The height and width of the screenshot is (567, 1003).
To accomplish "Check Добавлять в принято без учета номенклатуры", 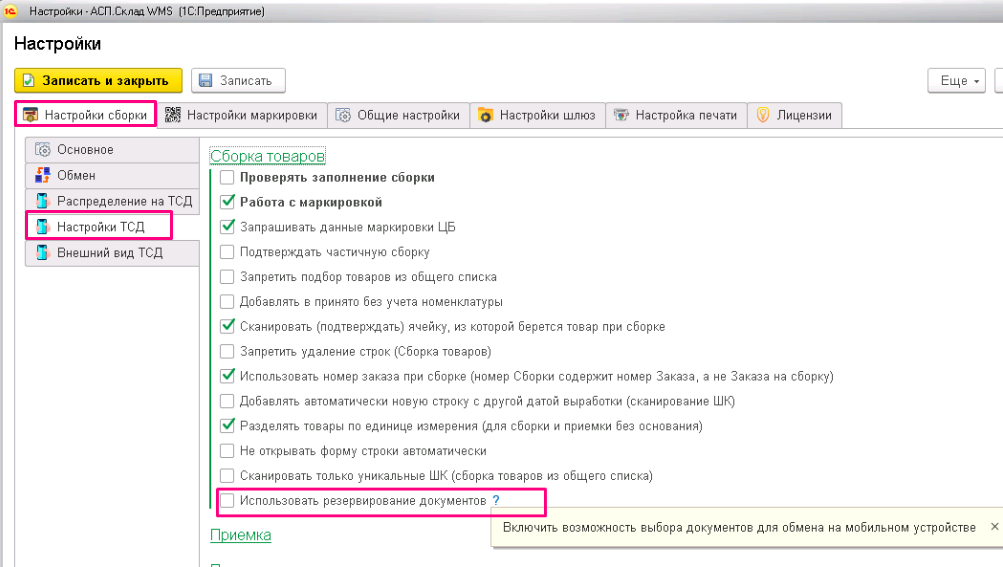I will pos(227,301).
